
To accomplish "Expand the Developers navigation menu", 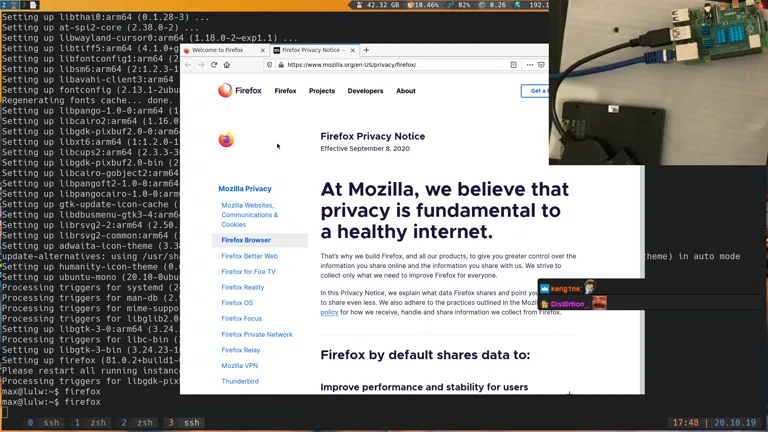I will (x=365, y=91).
